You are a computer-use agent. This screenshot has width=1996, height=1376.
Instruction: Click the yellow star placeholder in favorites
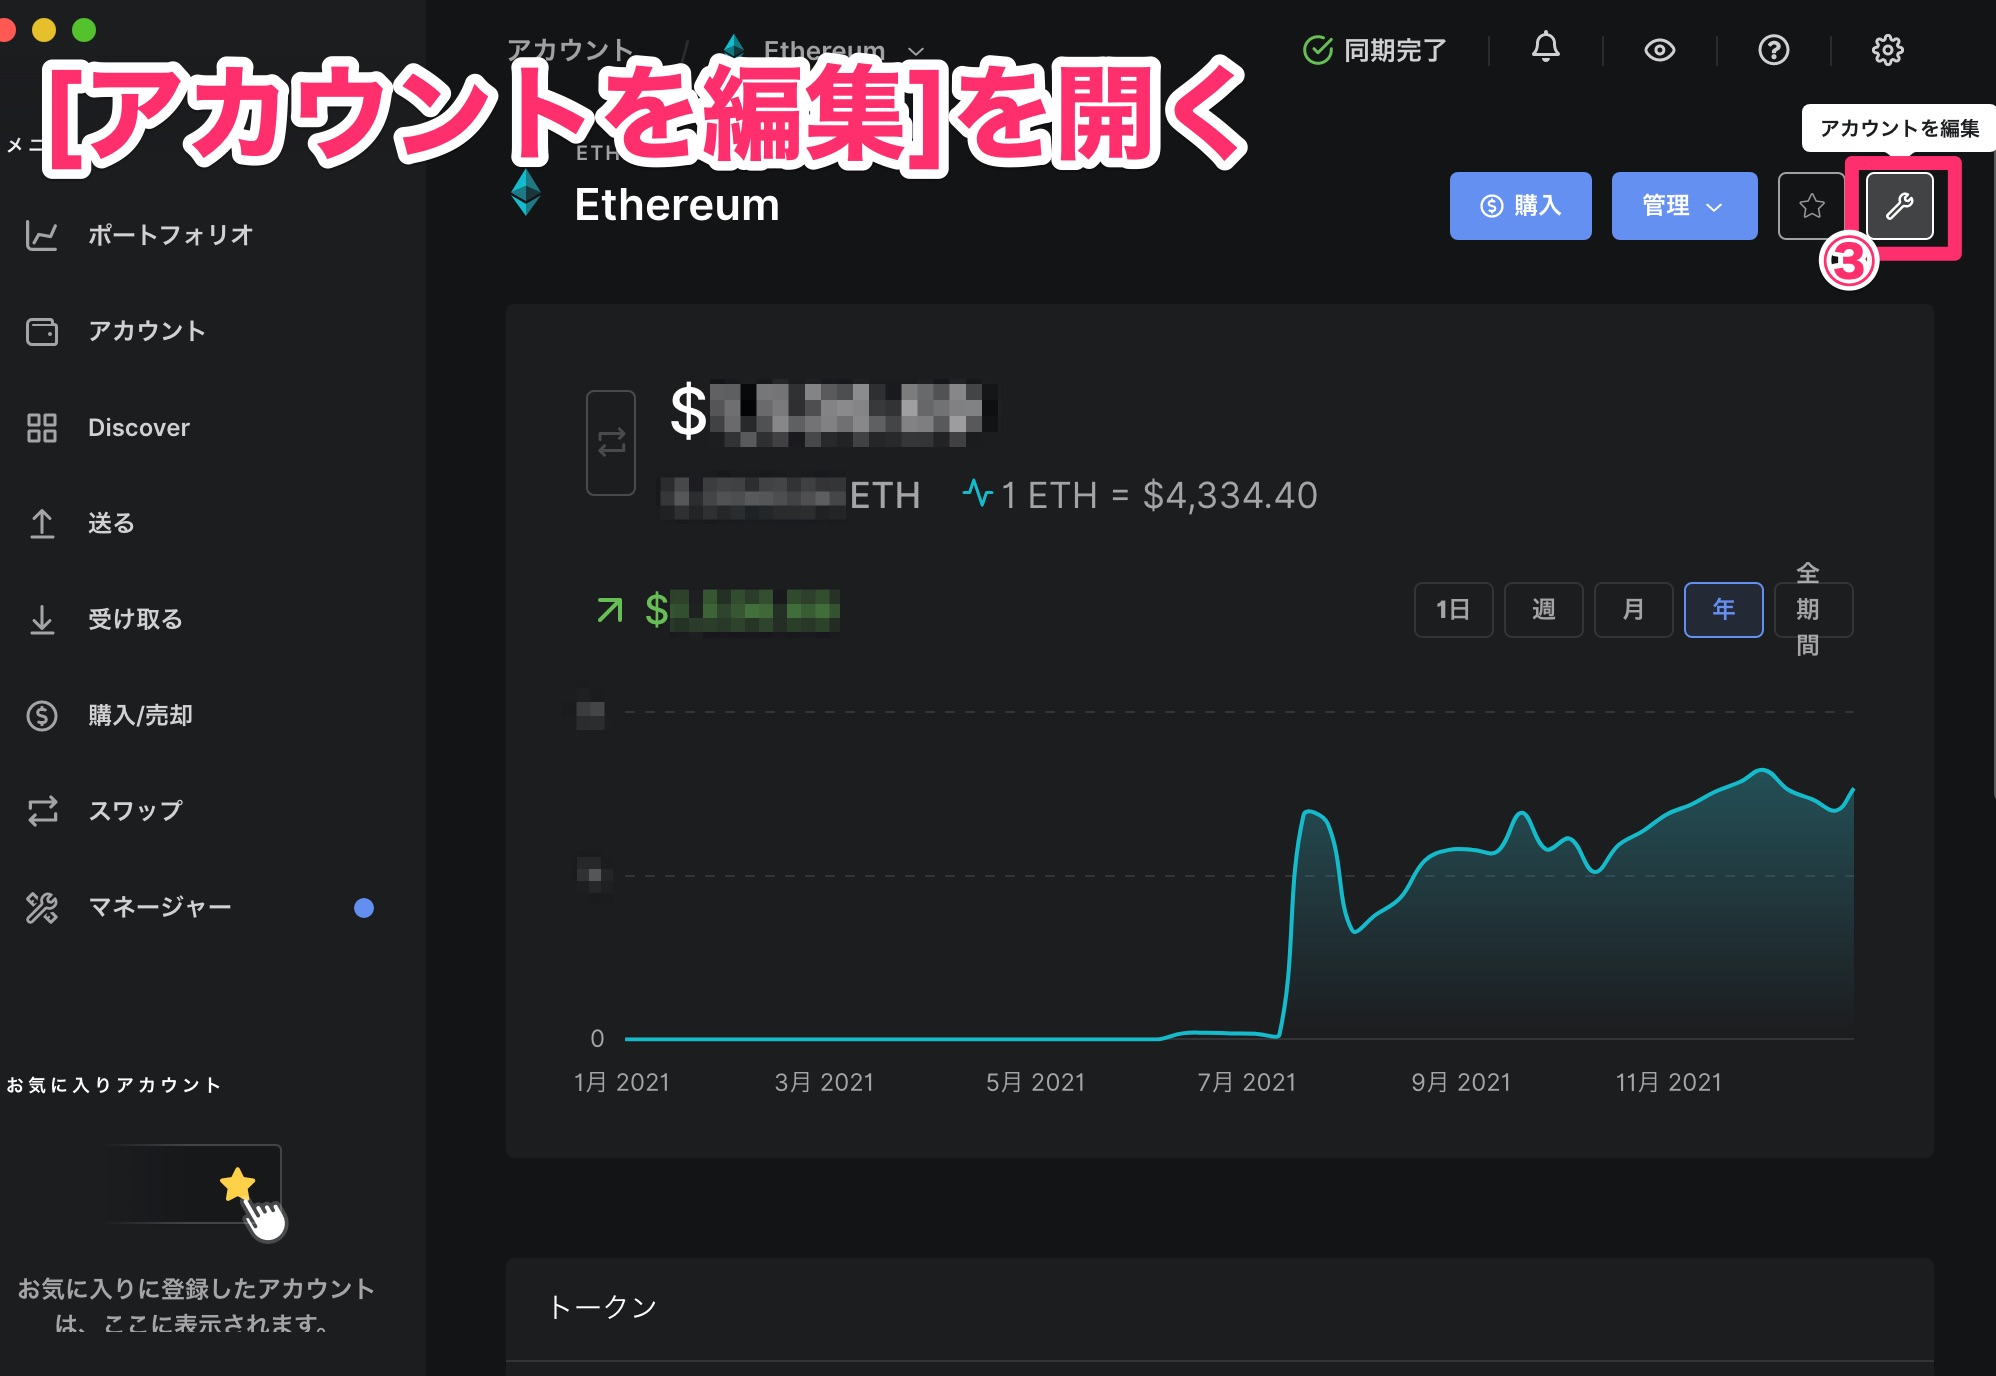tap(237, 1184)
